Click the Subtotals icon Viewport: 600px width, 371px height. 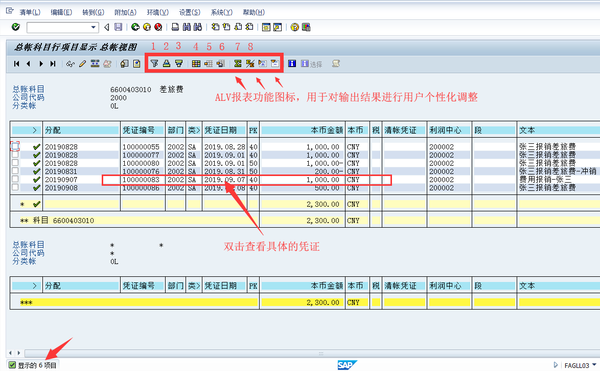point(250,63)
